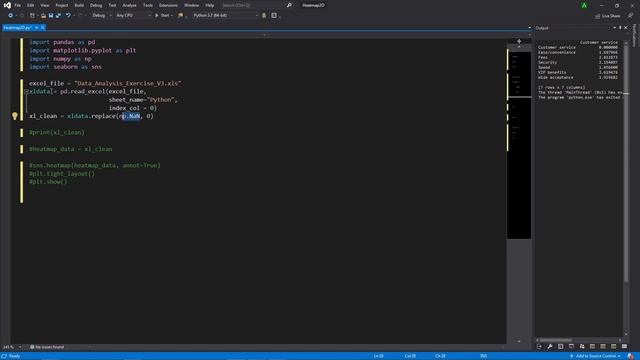The height and width of the screenshot is (360, 640).
Task: Open the Project menu
Action: click(62, 5)
